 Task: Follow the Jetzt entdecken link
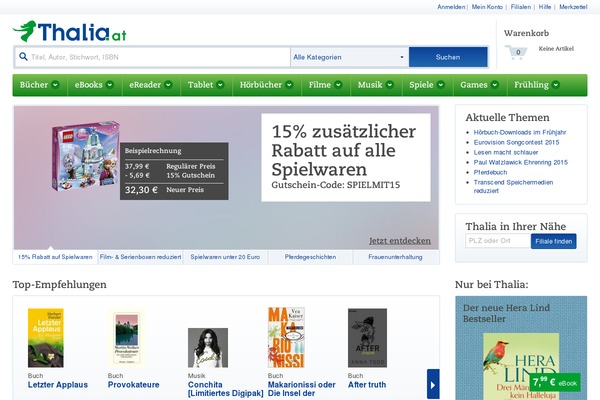400,241
